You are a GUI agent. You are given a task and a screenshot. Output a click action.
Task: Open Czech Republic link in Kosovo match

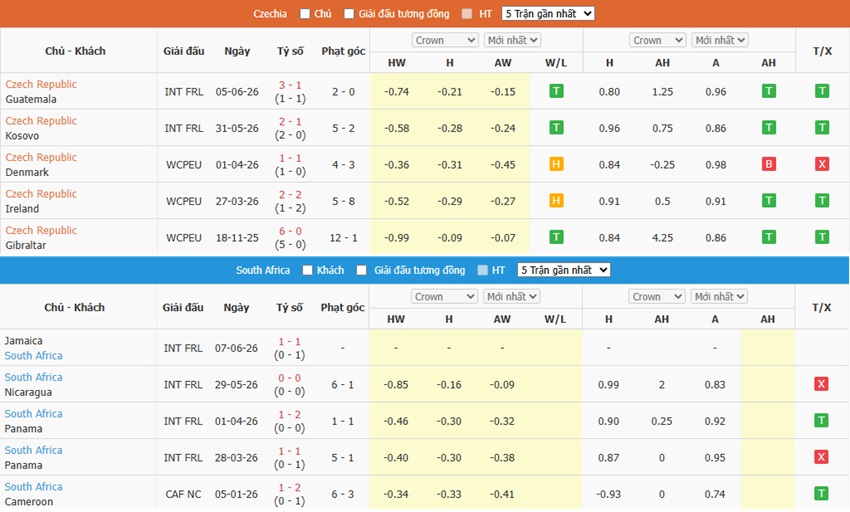pos(41,120)
